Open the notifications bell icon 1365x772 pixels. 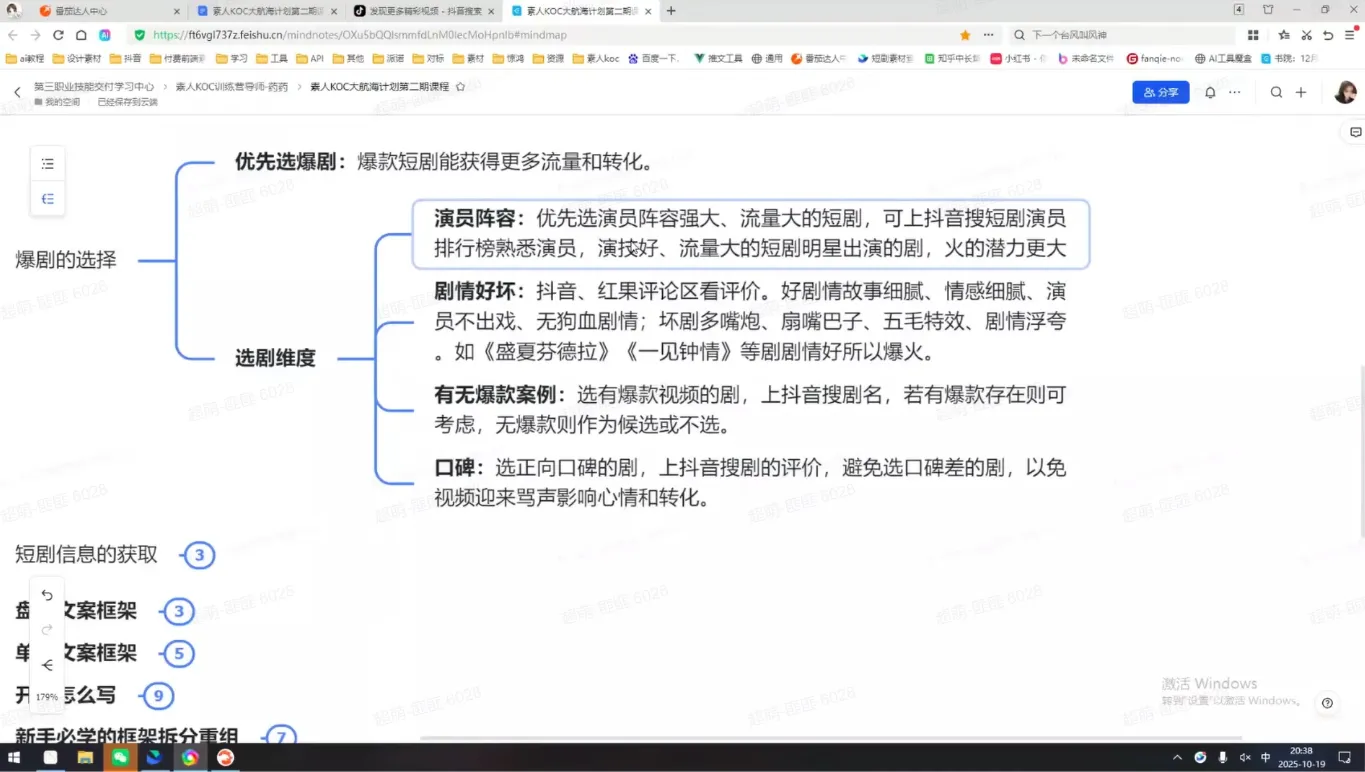[x=1210, y=91]
